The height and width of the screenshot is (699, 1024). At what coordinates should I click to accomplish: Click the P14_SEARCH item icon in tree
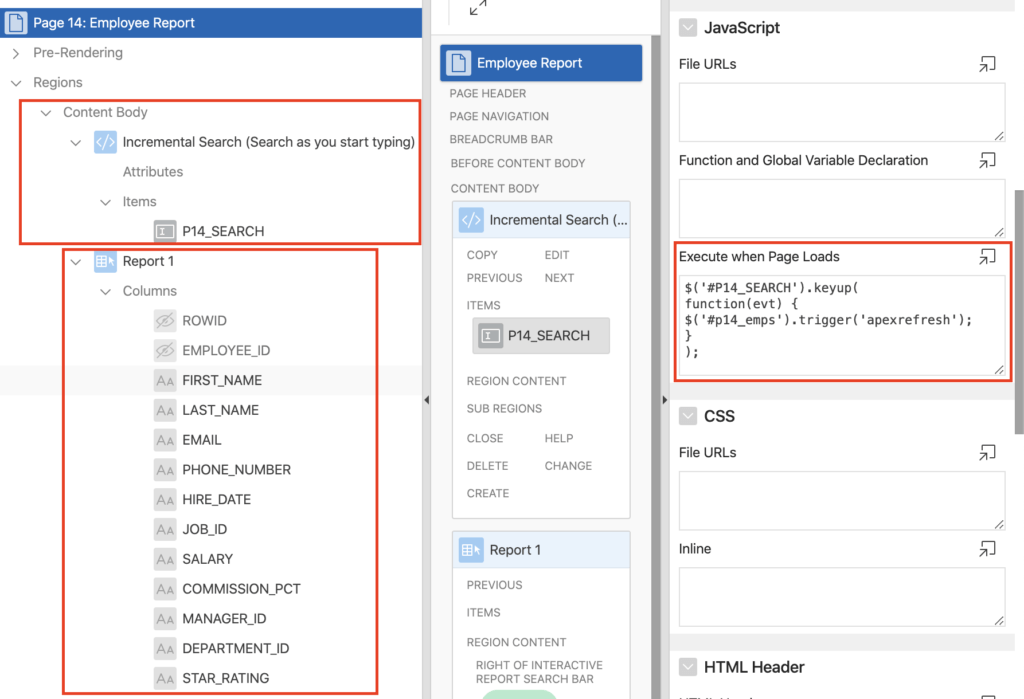click(165, 231)
